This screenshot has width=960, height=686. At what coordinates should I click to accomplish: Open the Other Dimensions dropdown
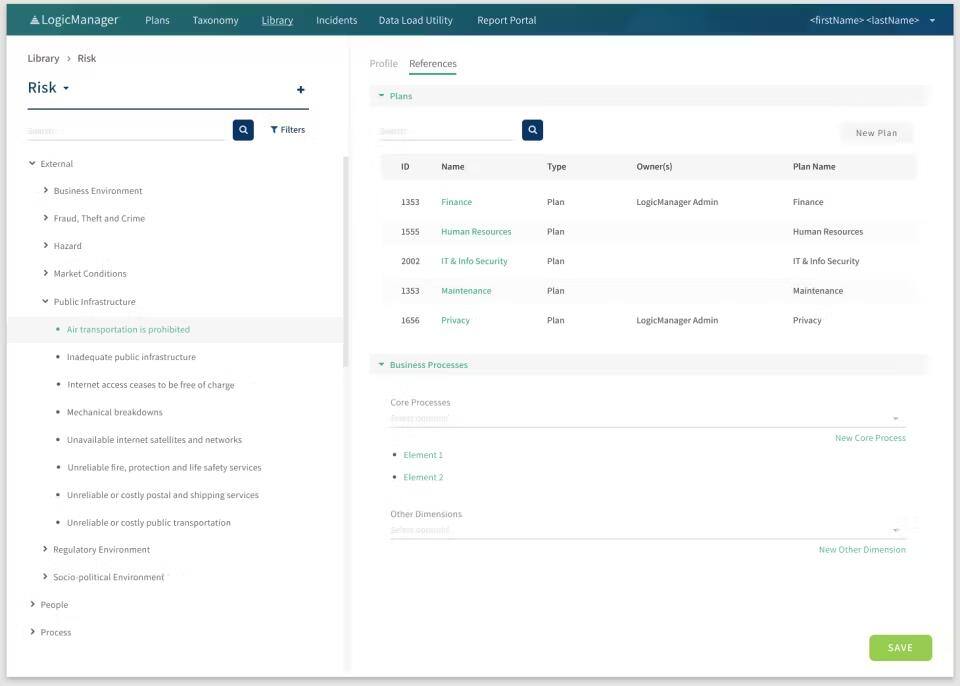(x=648, y=530)
